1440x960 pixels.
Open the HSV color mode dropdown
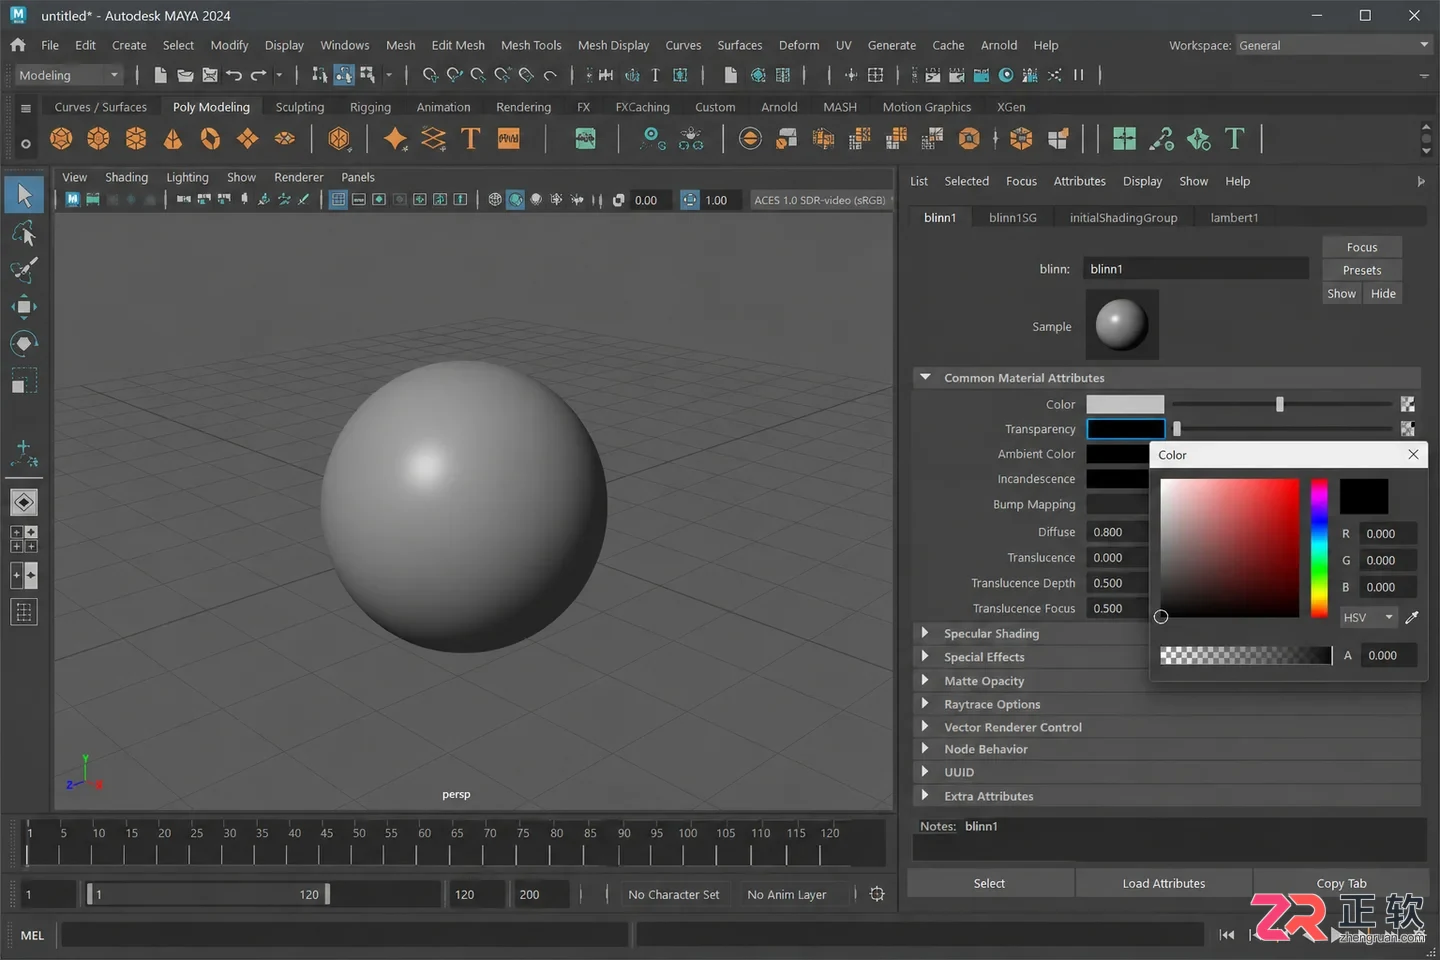point(1368,617)
